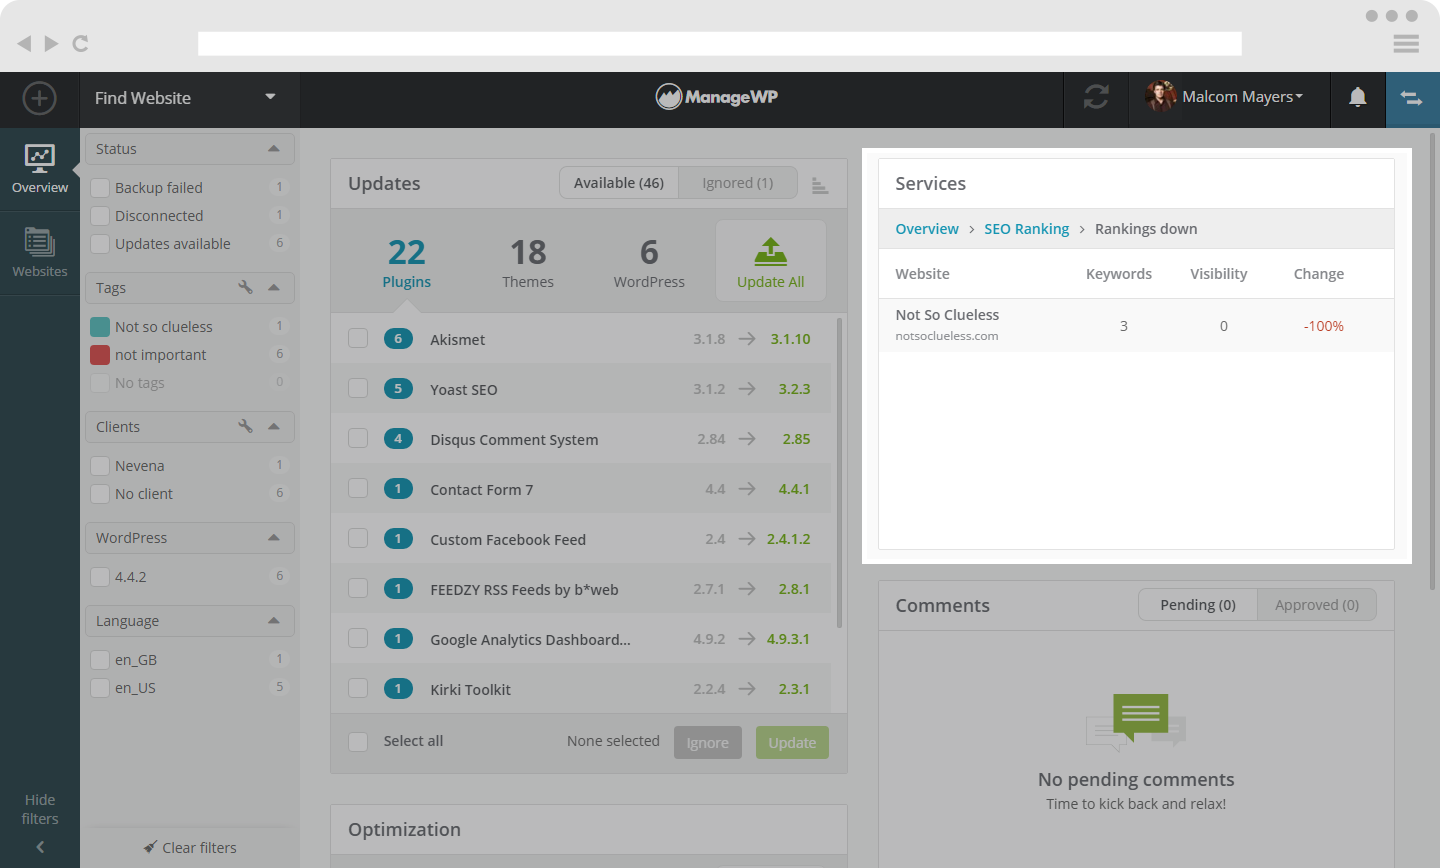This screenshot has width=1440, height=868.
Task: Switch to Ignored (1) tab
Action: [738, 183]
